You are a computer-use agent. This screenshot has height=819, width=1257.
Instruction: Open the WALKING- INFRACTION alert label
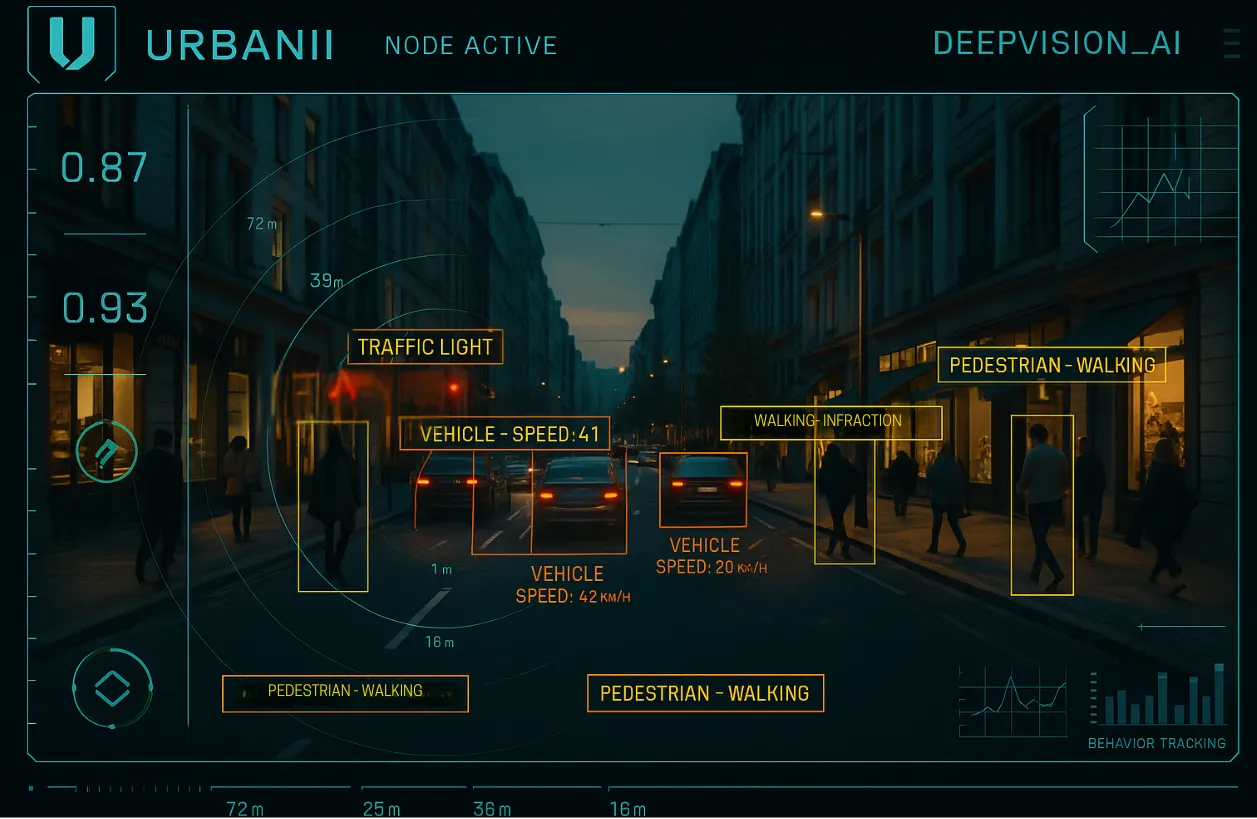[831, 422]
